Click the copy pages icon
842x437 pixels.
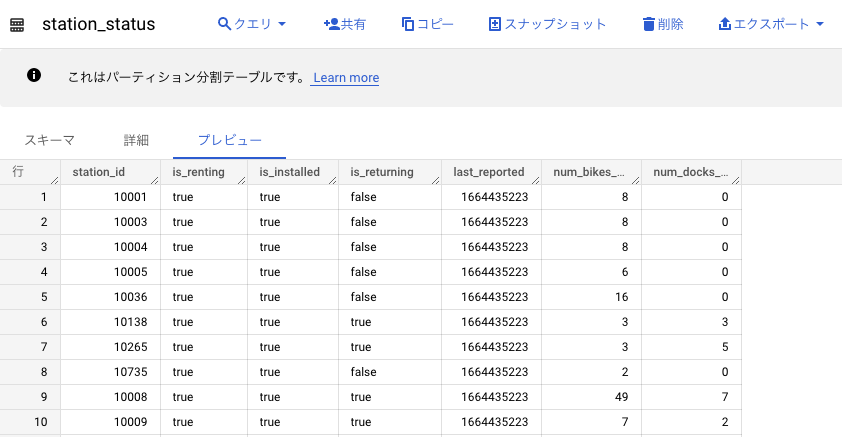408,24
